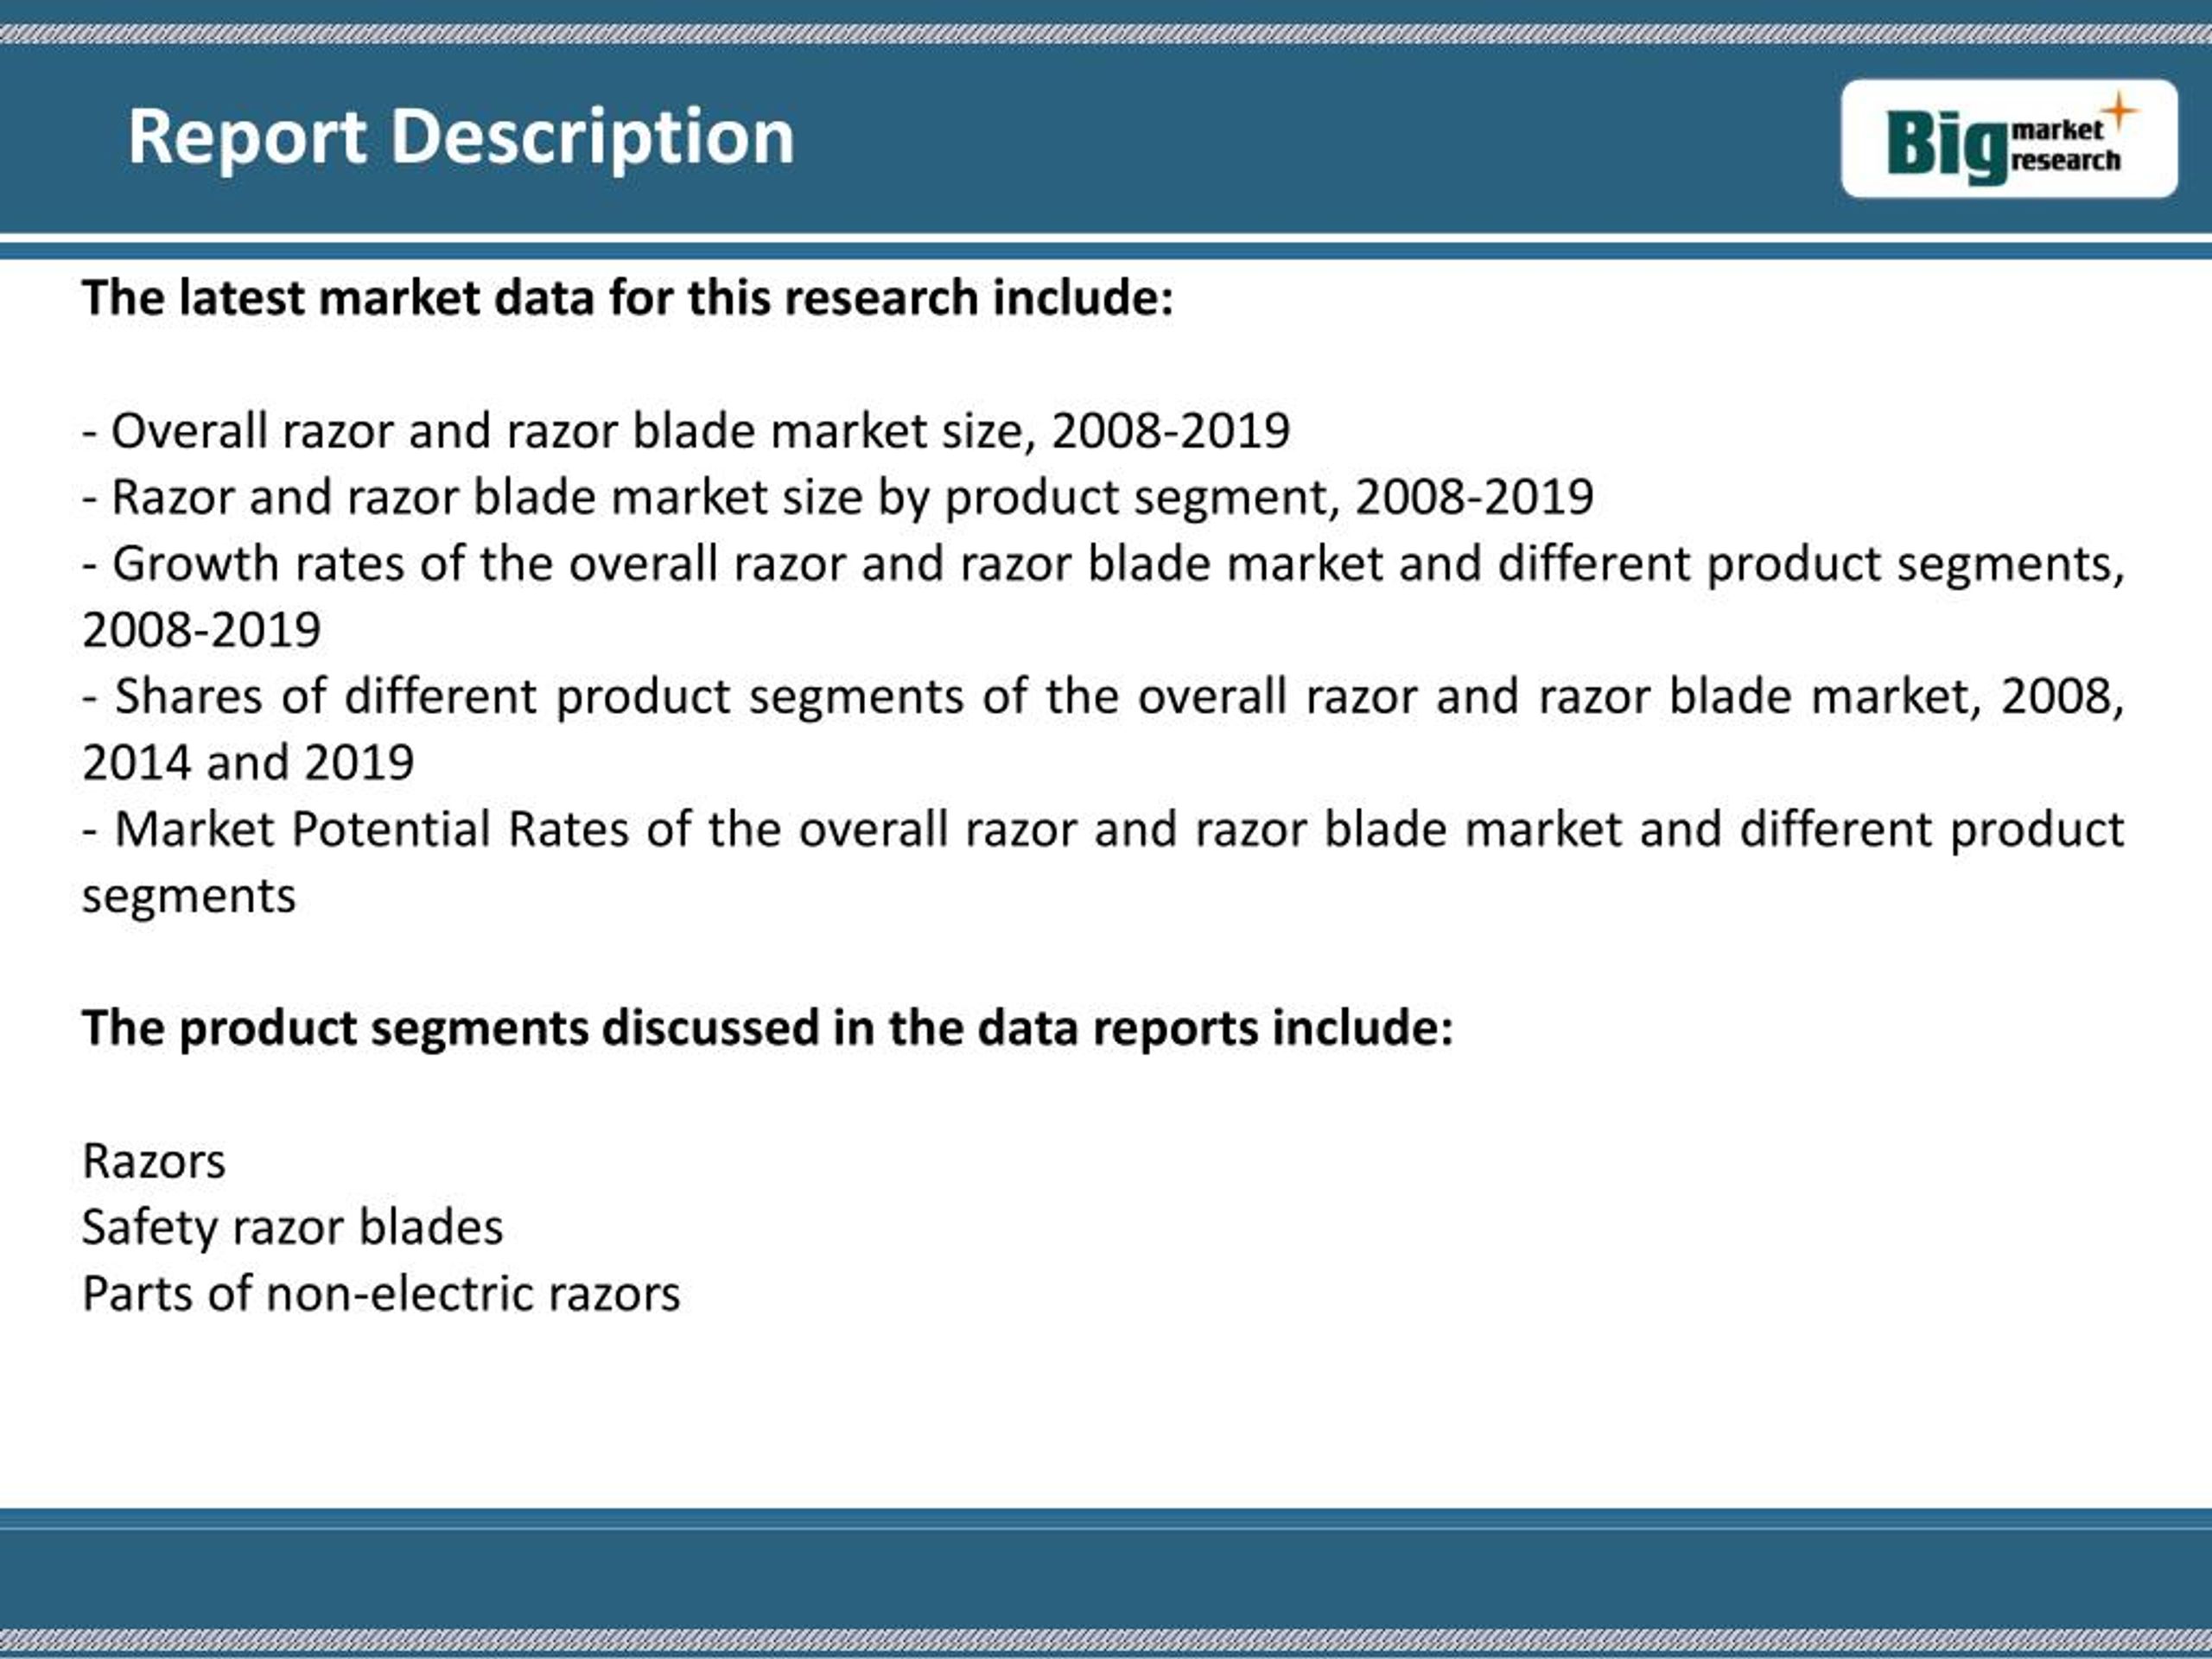
Task: Select the 'Razors' product segment line
Action: point(154,1161)
